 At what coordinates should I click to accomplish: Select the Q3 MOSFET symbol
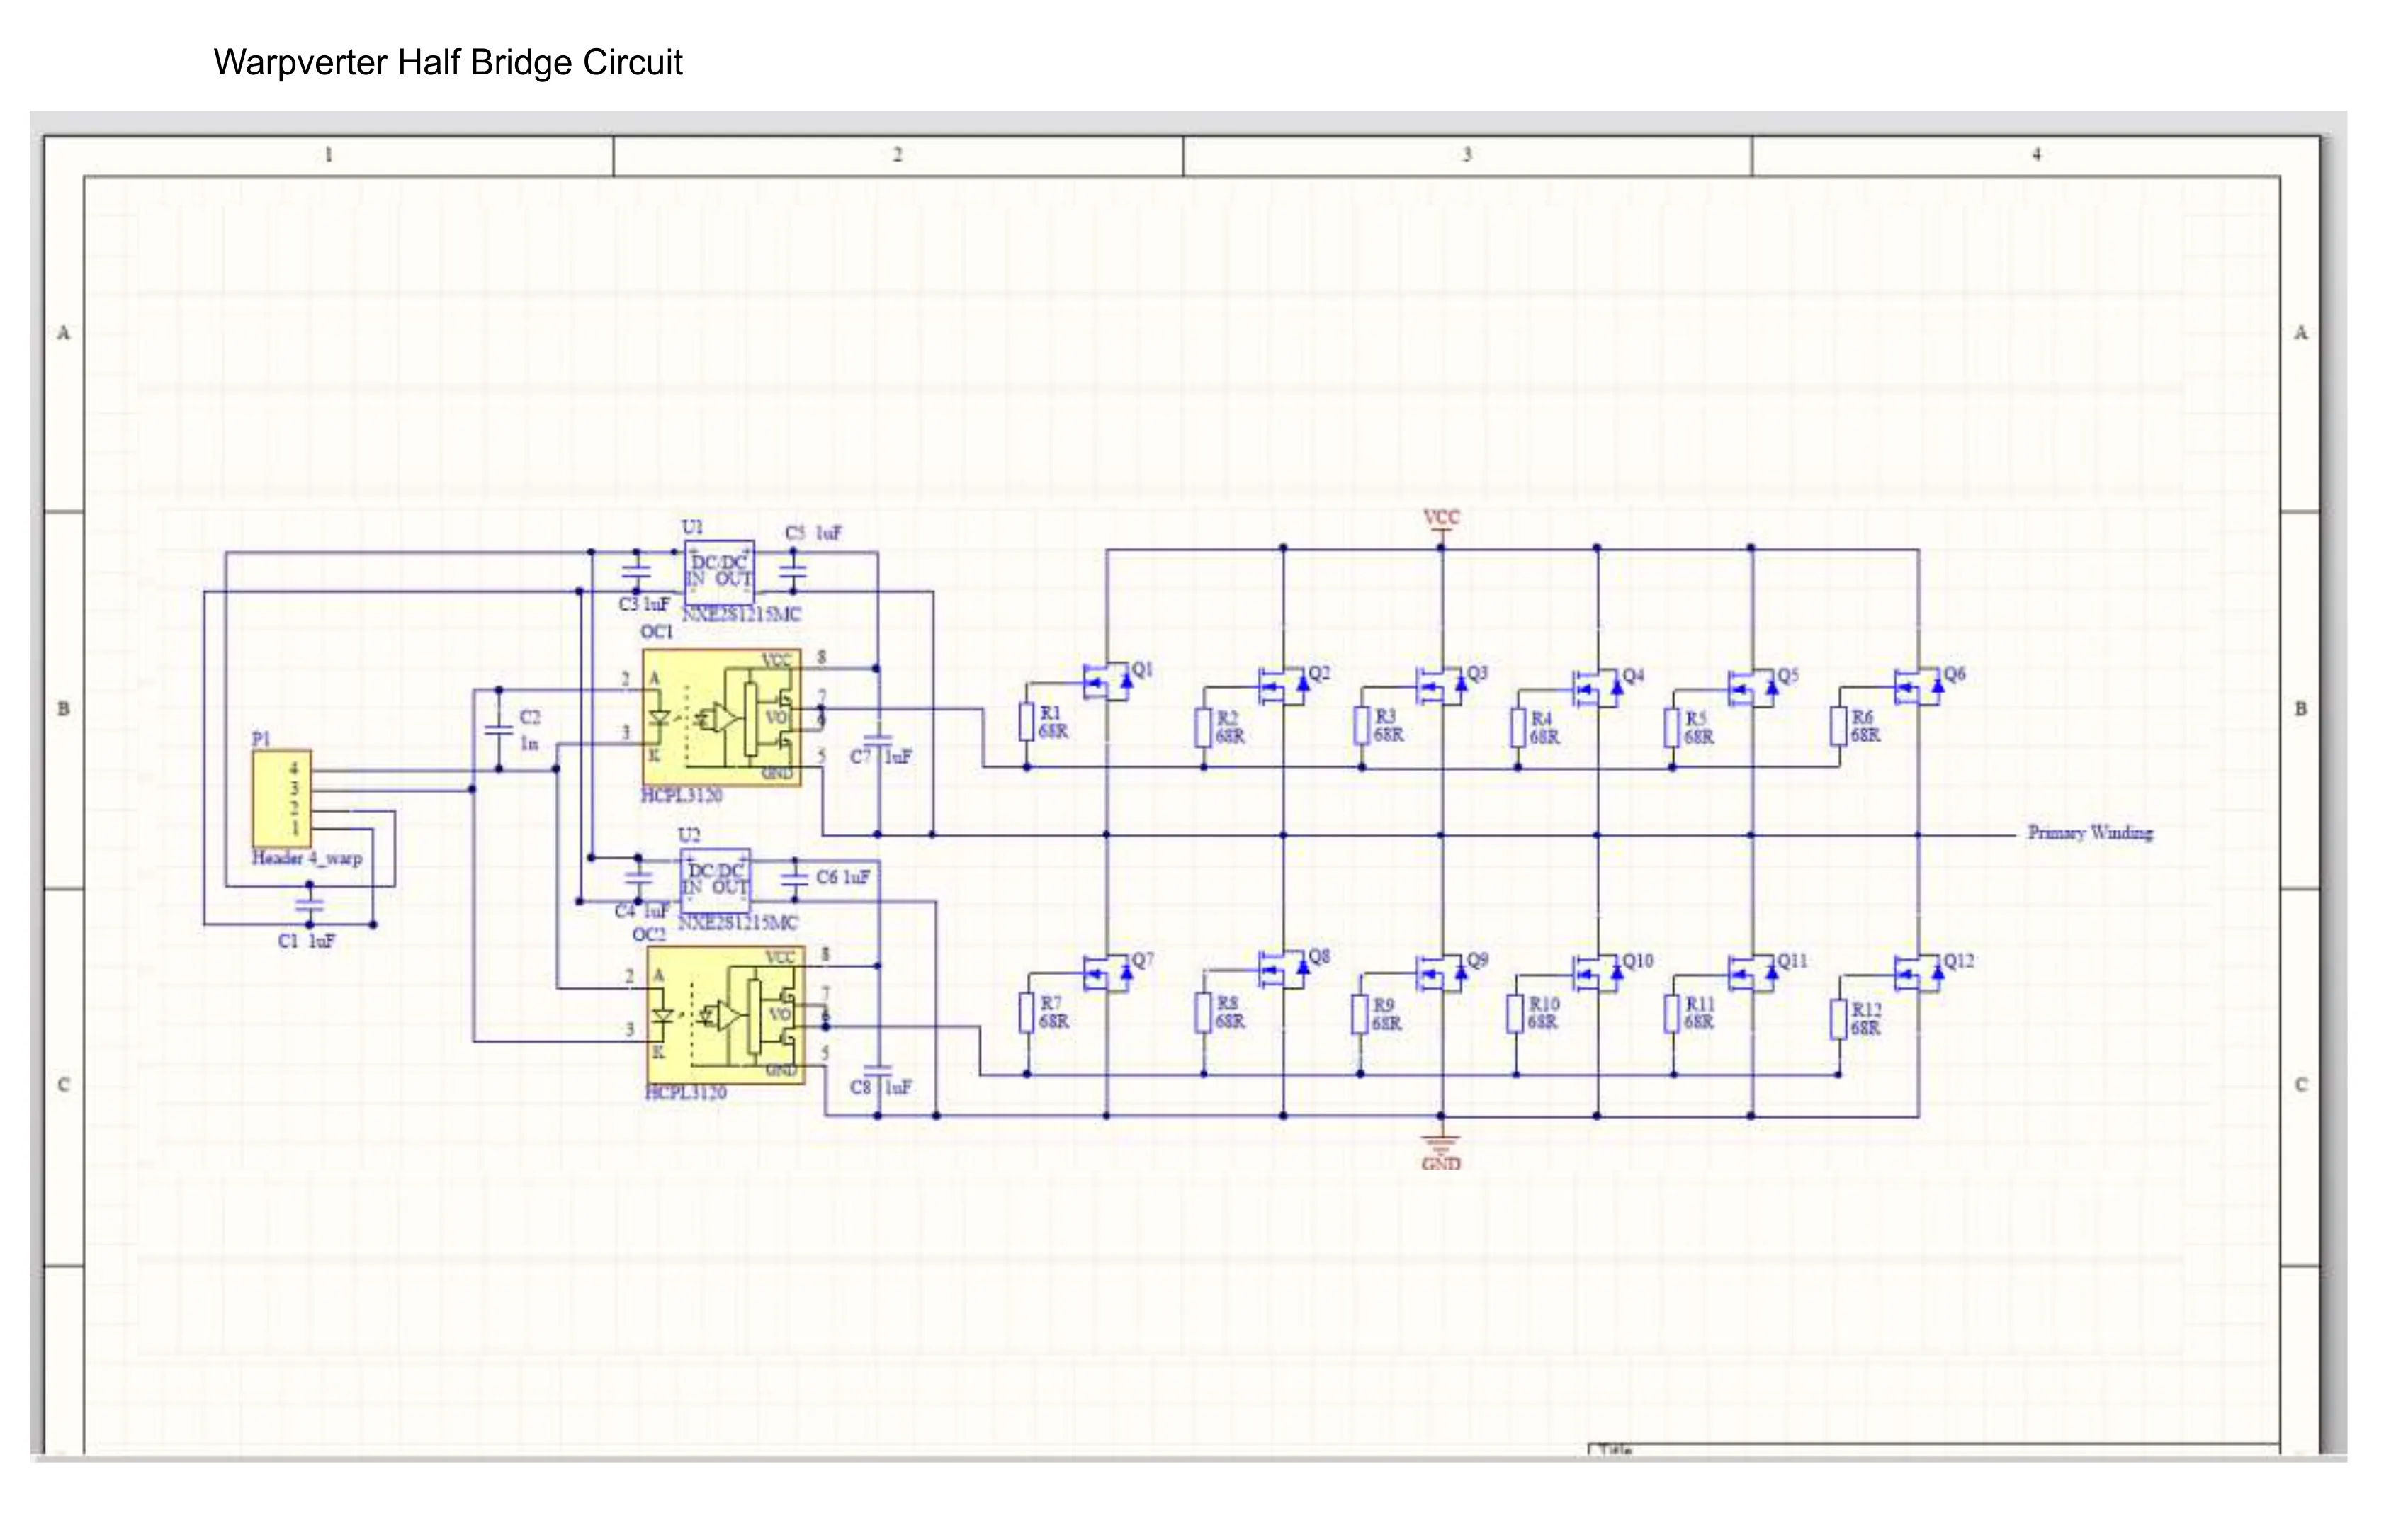pyautogui.click(x=1442, y=685)
